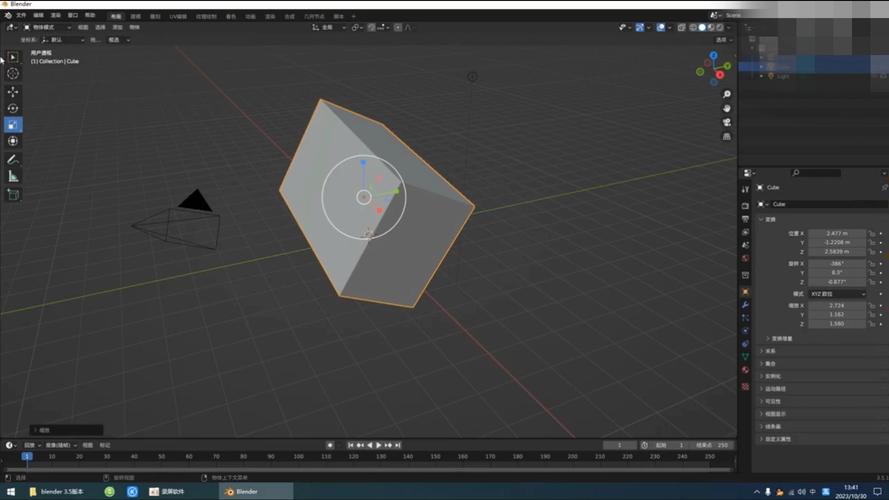Open the viewport shading options arrow
The width and height of the screenshot is (889, 500).
coord(729,27)
